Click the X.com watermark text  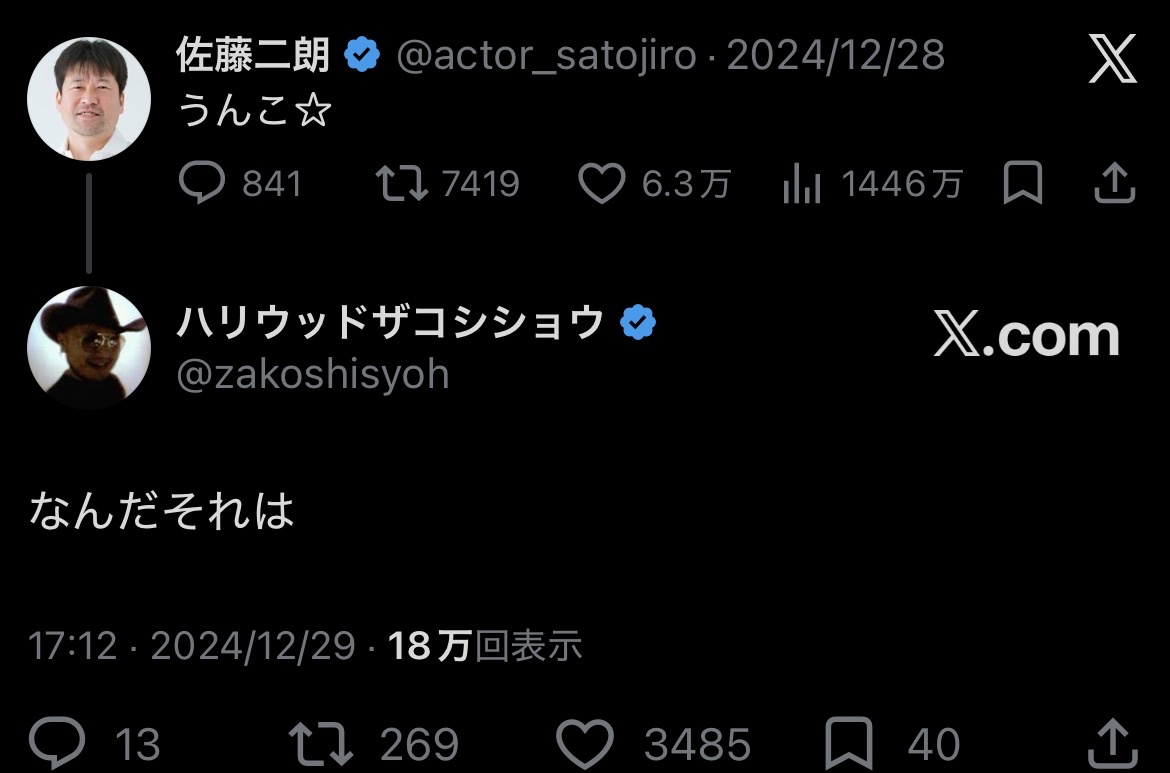[x=1026, y=336]
